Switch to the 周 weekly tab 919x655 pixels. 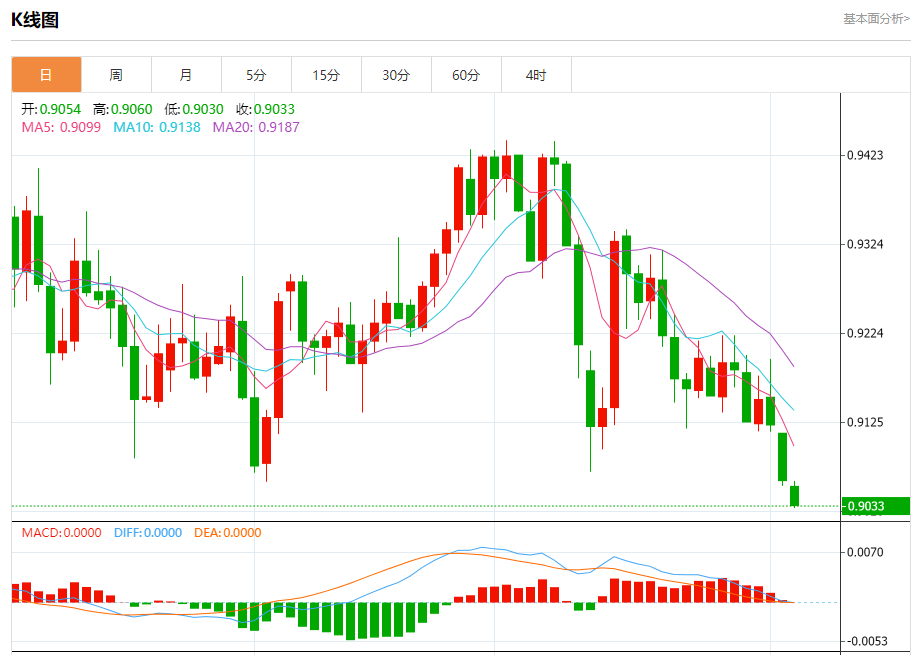click(116, 75)
